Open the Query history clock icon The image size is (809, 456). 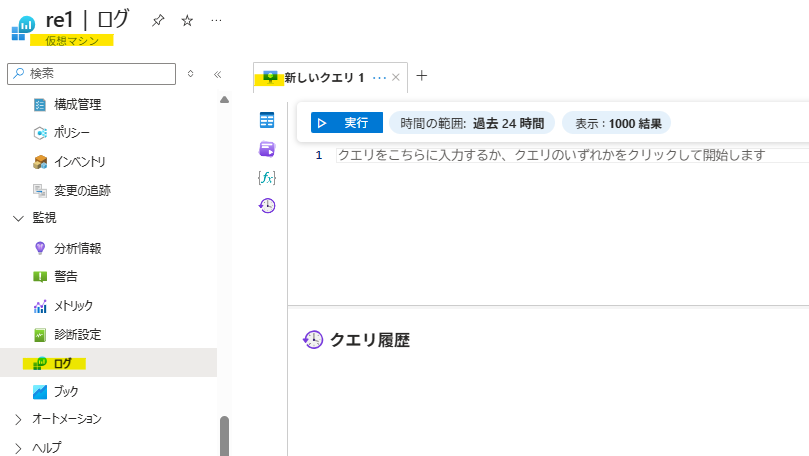267,205
